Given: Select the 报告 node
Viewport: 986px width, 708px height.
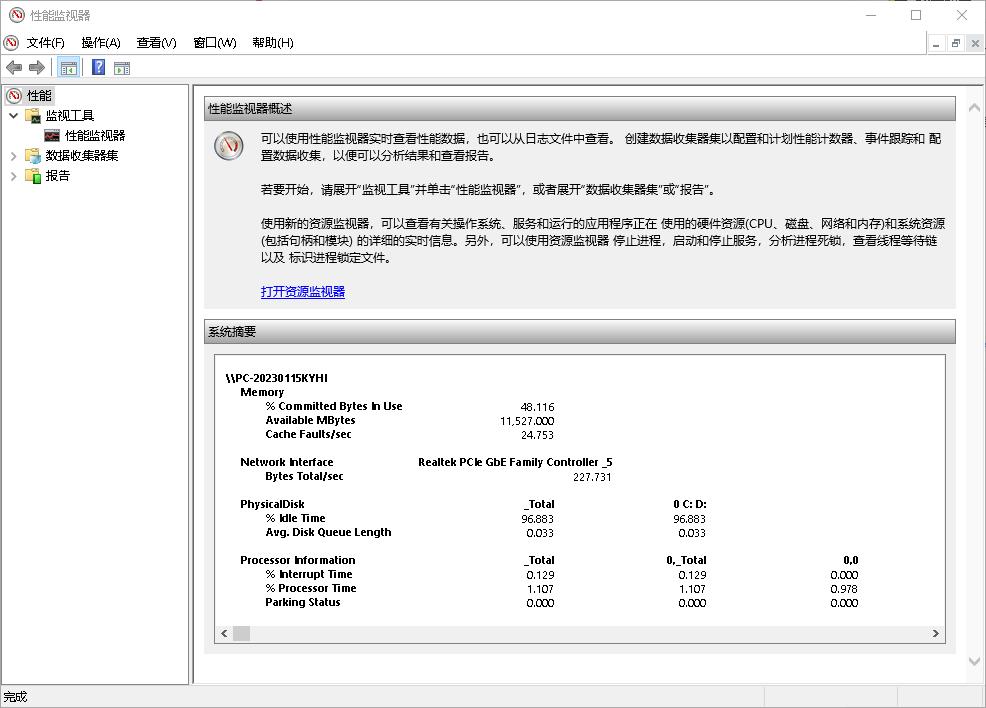Looking at the screenshot, I should [x=57, y=175].
